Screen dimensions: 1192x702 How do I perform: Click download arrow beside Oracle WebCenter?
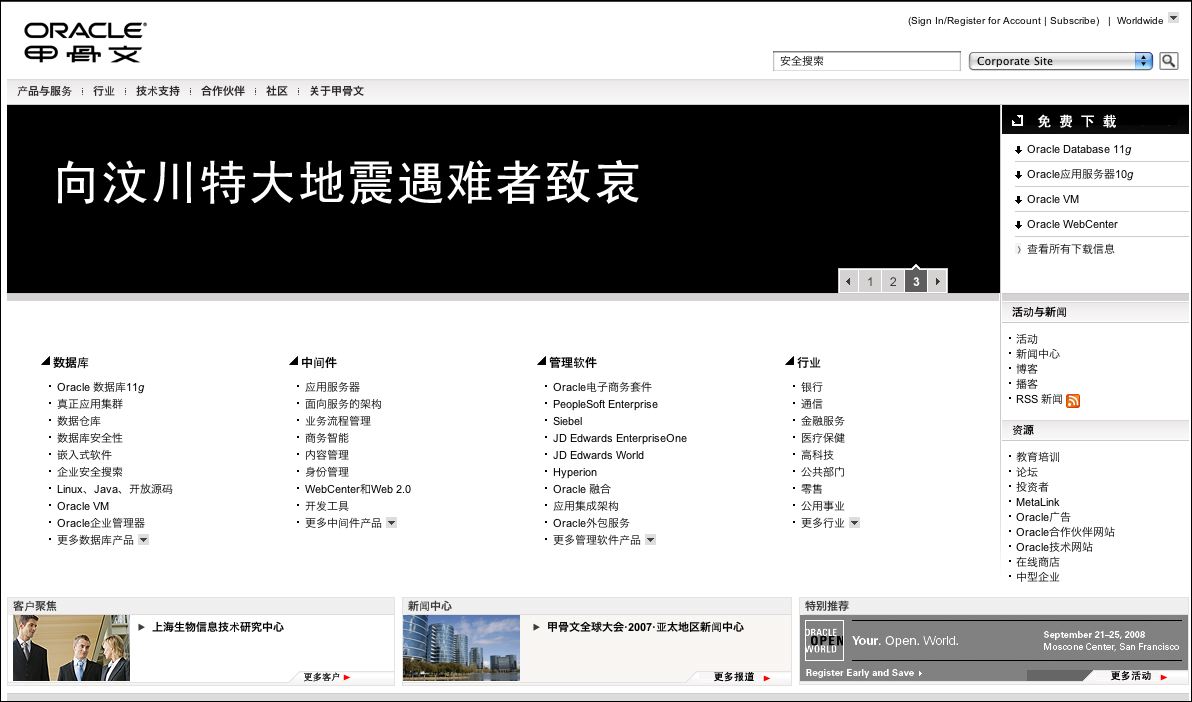1018,225
